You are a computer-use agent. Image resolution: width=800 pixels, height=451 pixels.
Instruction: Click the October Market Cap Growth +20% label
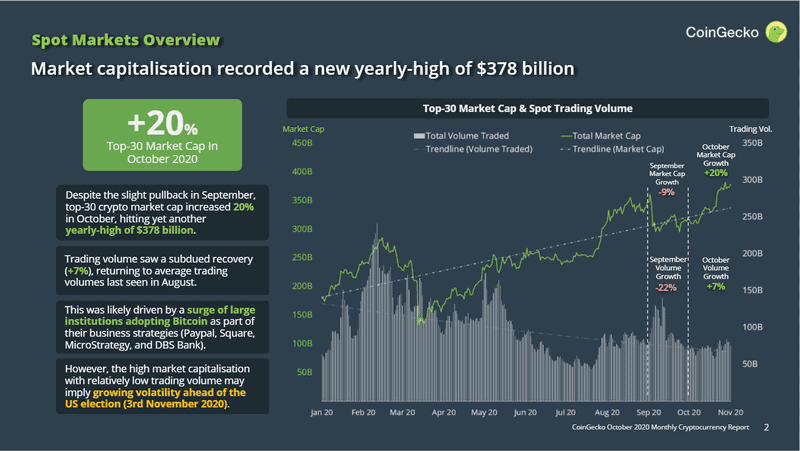(x=716, y=160)
